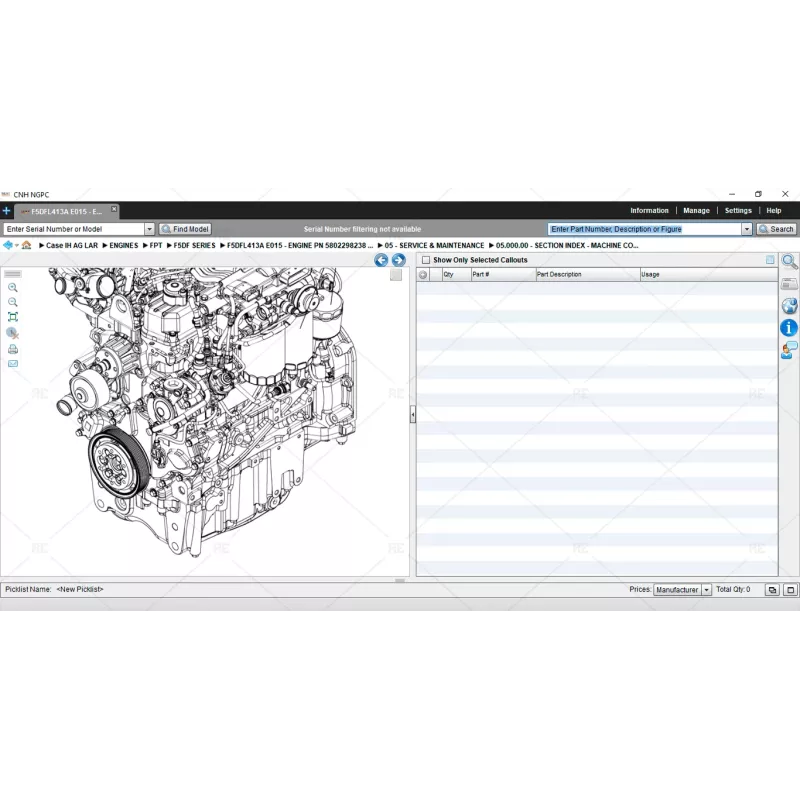Click the copy picklist icon near Total Qty
The width and height of the screenshot is (800, 800).
(771, 590)
